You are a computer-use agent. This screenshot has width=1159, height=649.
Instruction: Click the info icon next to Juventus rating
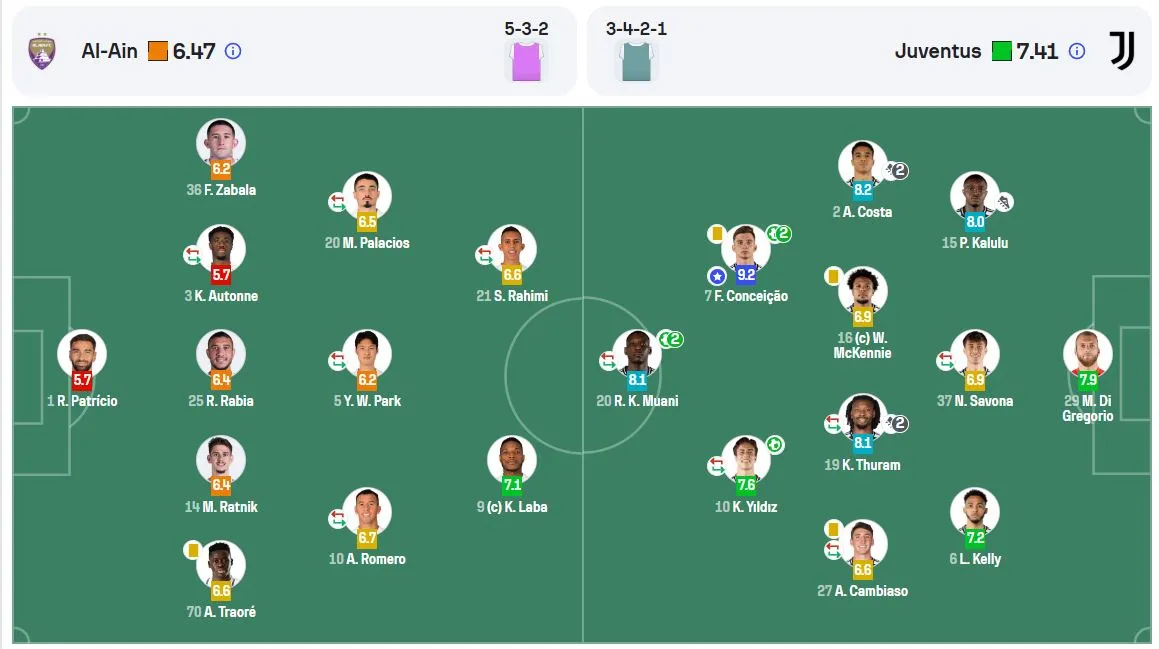(x=1077, y=51)
